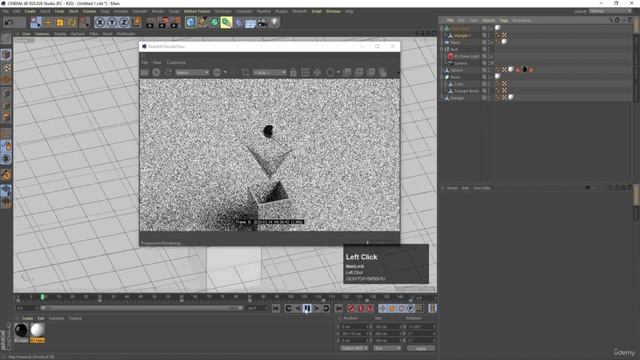Select the Plane object in Object Manager
The image size is (640, 360).
coord(455,42)
